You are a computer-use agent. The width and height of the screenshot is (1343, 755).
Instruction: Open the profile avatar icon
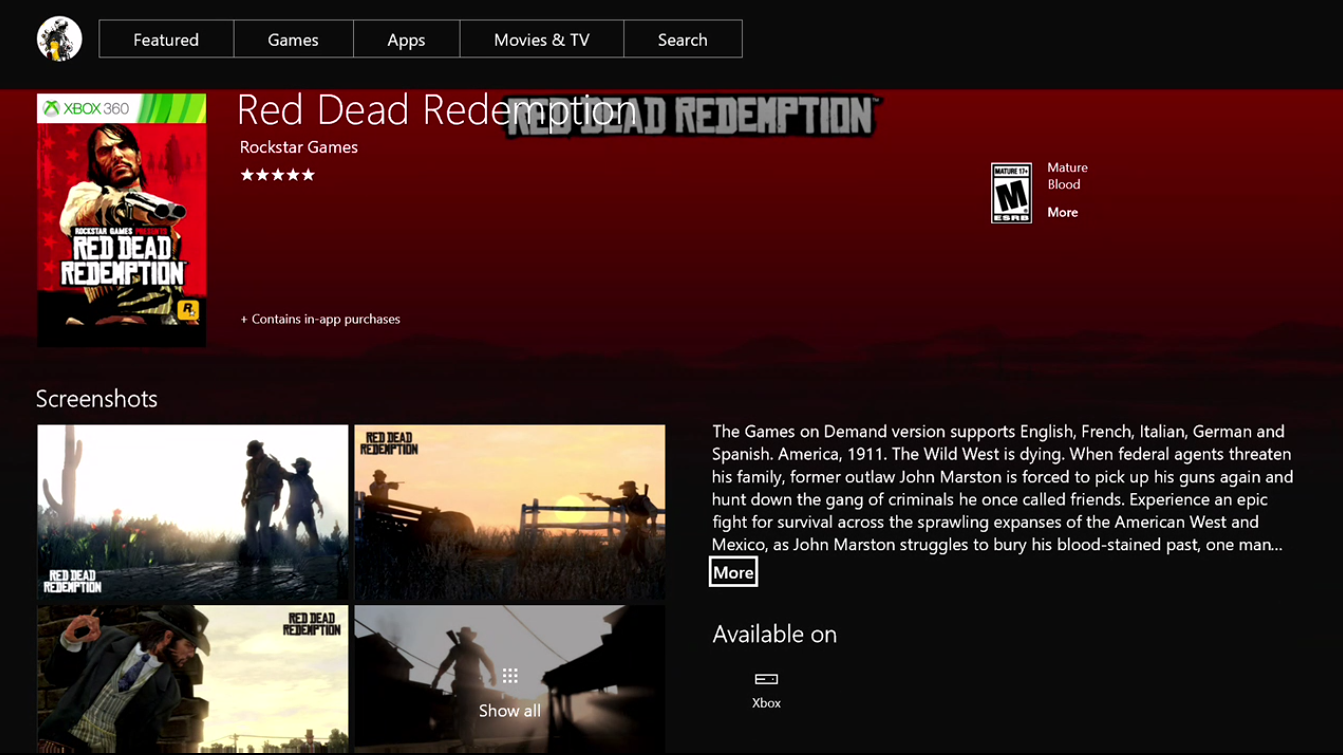pyautogui.click(x=59, y=39)
